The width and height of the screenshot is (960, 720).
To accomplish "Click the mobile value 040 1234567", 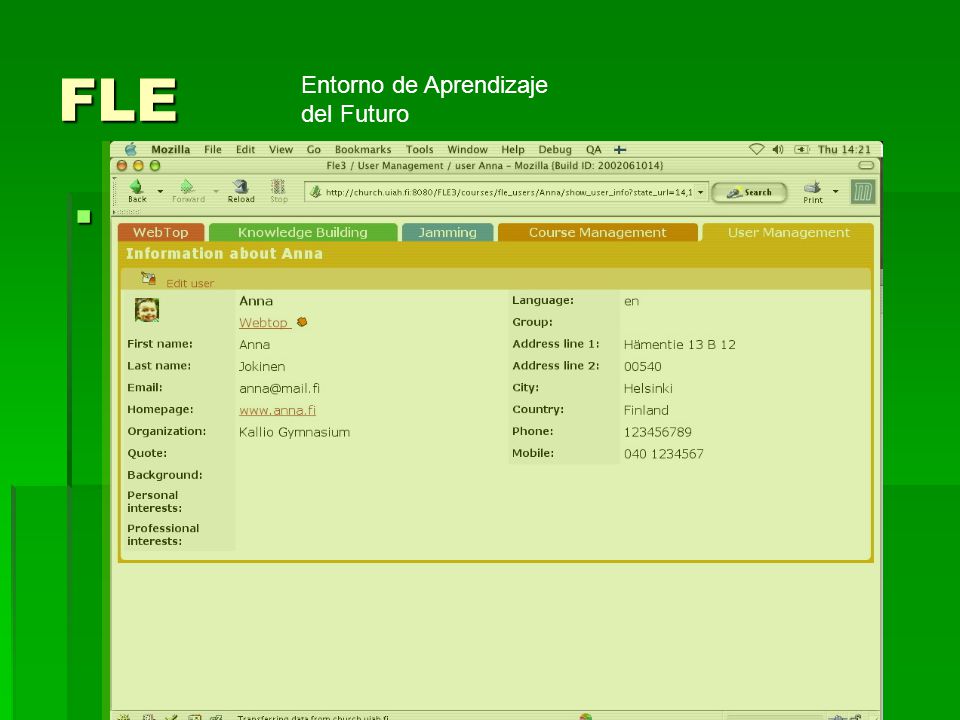I will 664,454.
